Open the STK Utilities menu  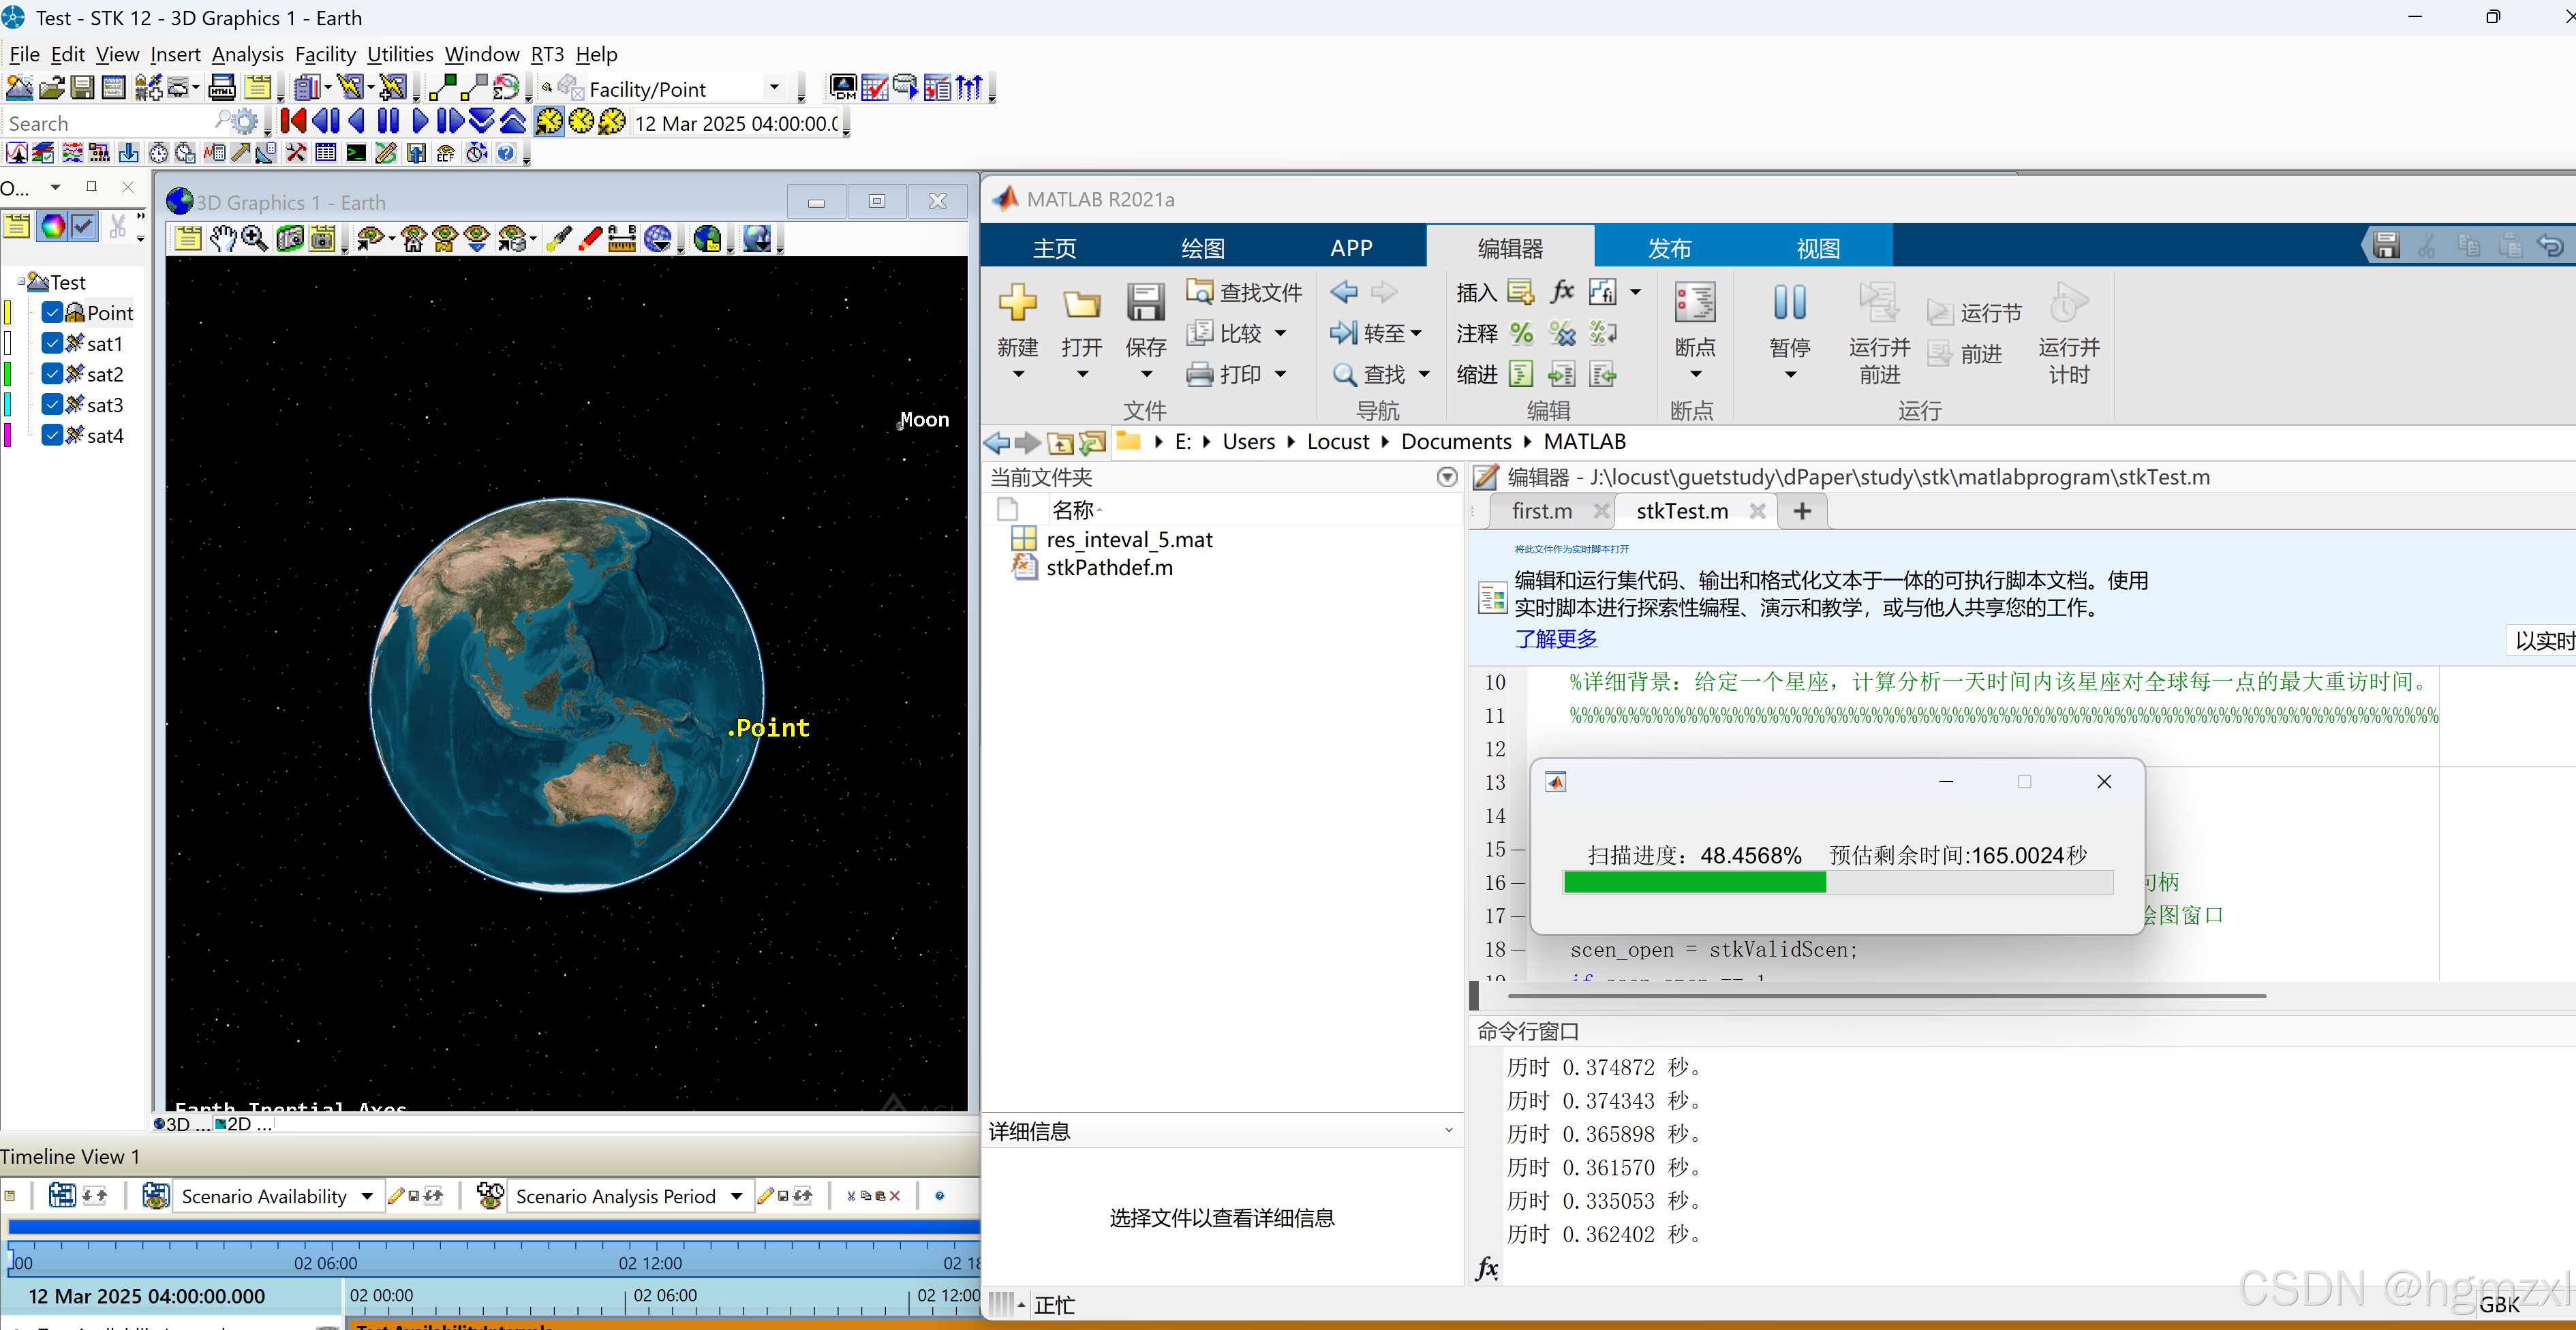click(x=400, y=54)
